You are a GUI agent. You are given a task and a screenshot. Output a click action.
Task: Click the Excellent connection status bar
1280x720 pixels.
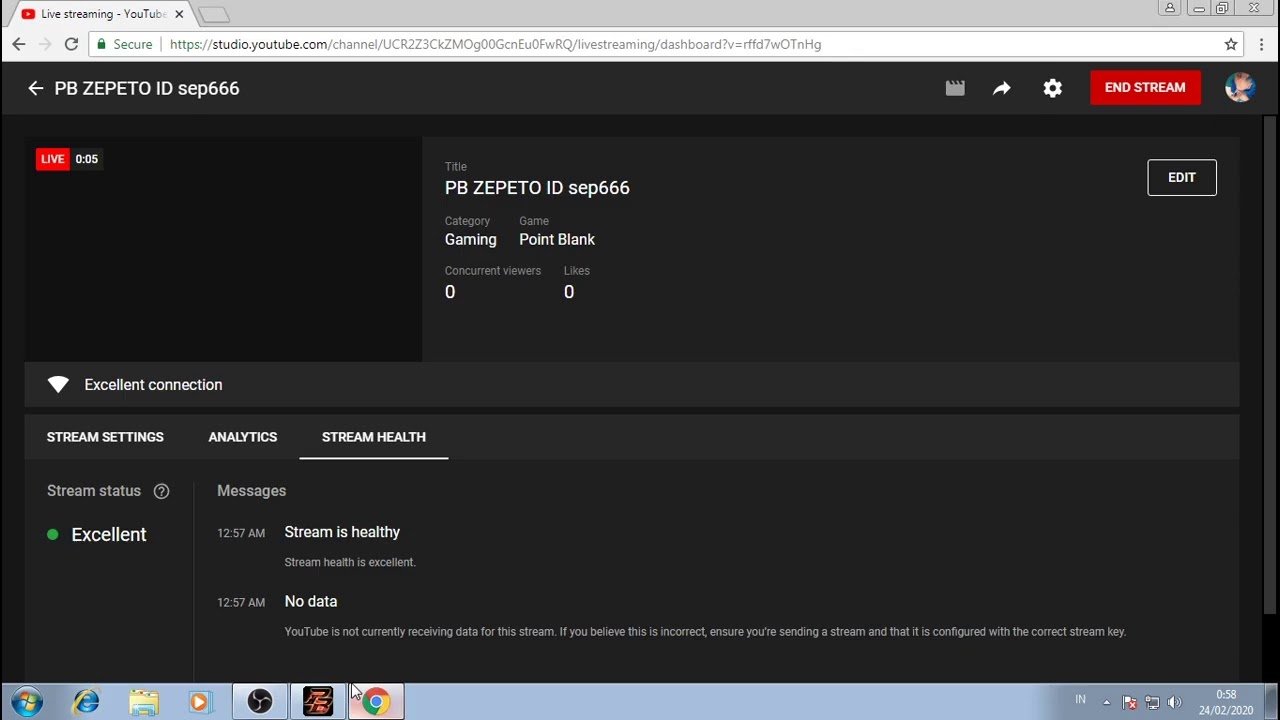[x=632, y=385]
